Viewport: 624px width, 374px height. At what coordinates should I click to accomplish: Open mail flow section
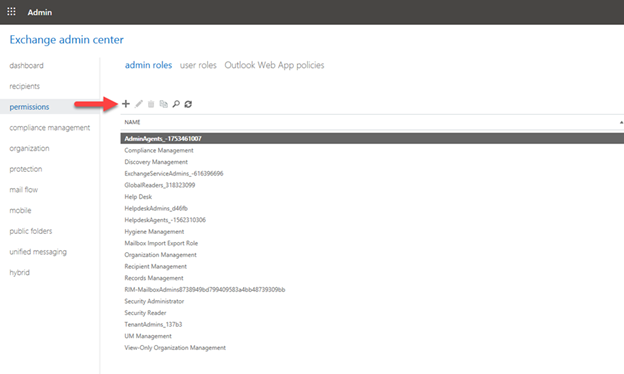pyautogui.click(x=24, y=189)
